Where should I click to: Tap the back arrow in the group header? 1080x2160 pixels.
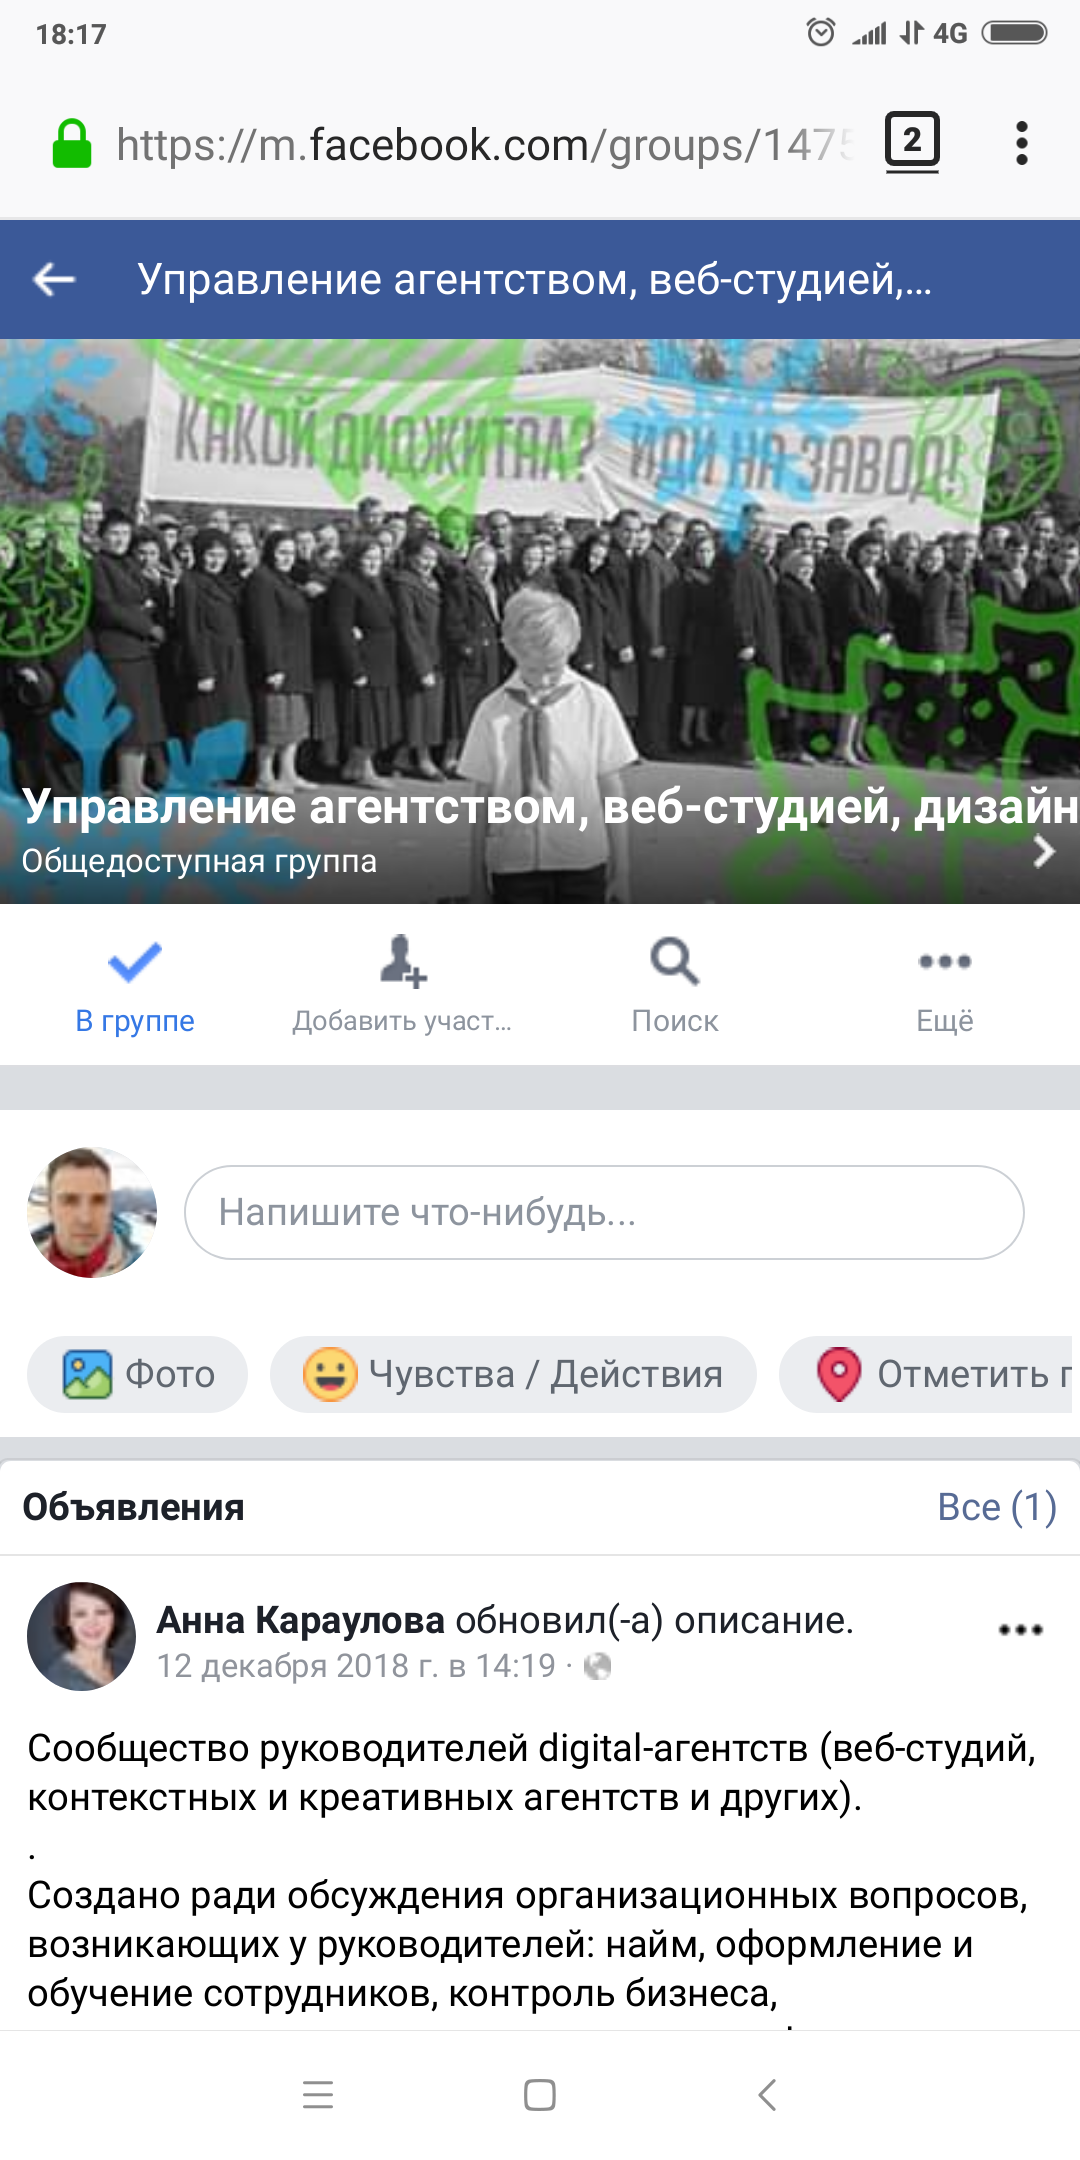[54, 279]
